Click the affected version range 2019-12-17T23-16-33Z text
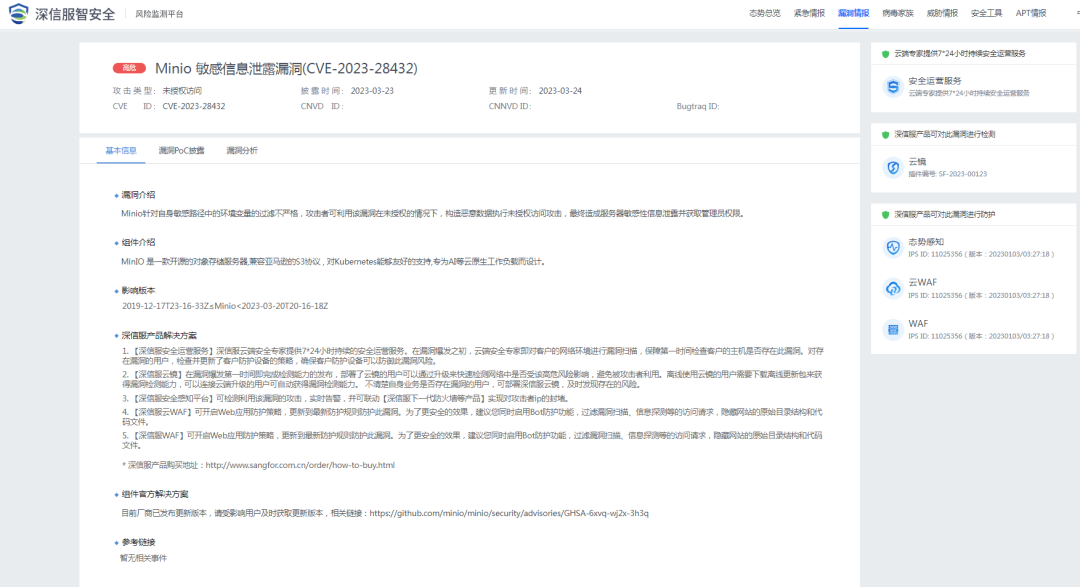The height and width of the screenshot is (587, 1080). tap(225, 306)
